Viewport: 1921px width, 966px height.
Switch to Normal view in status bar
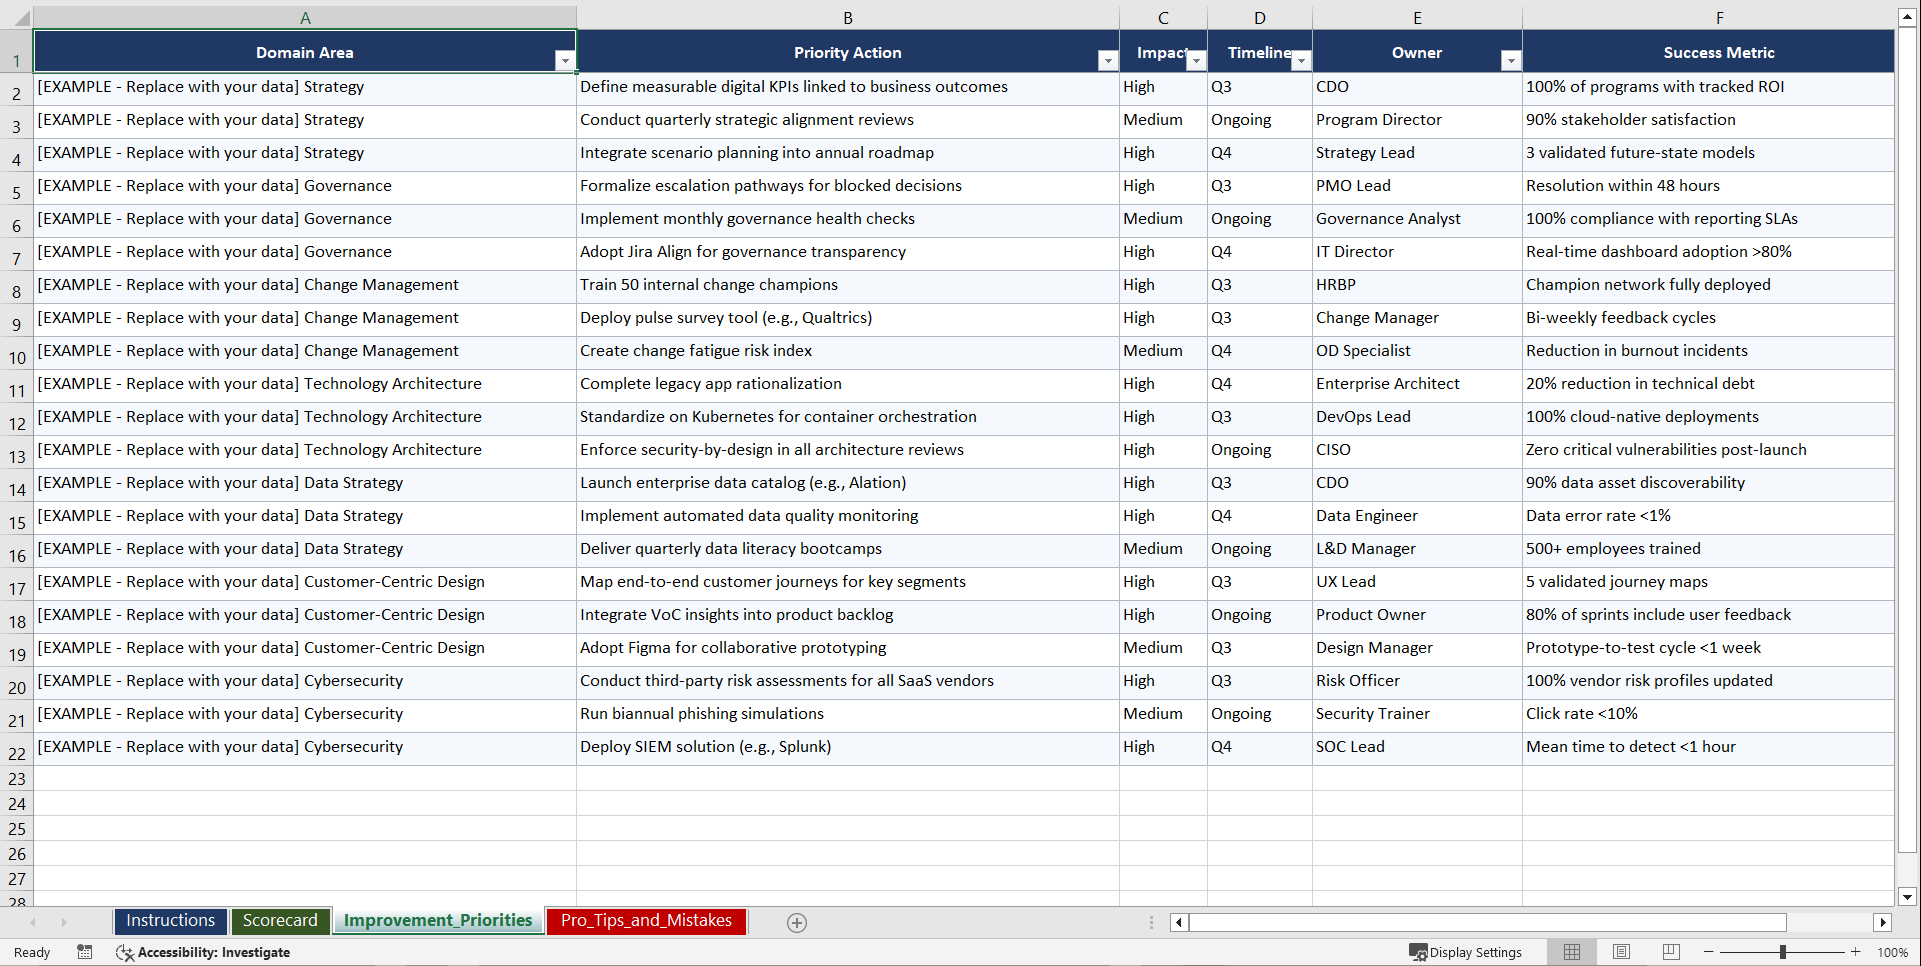(1571, 952)
